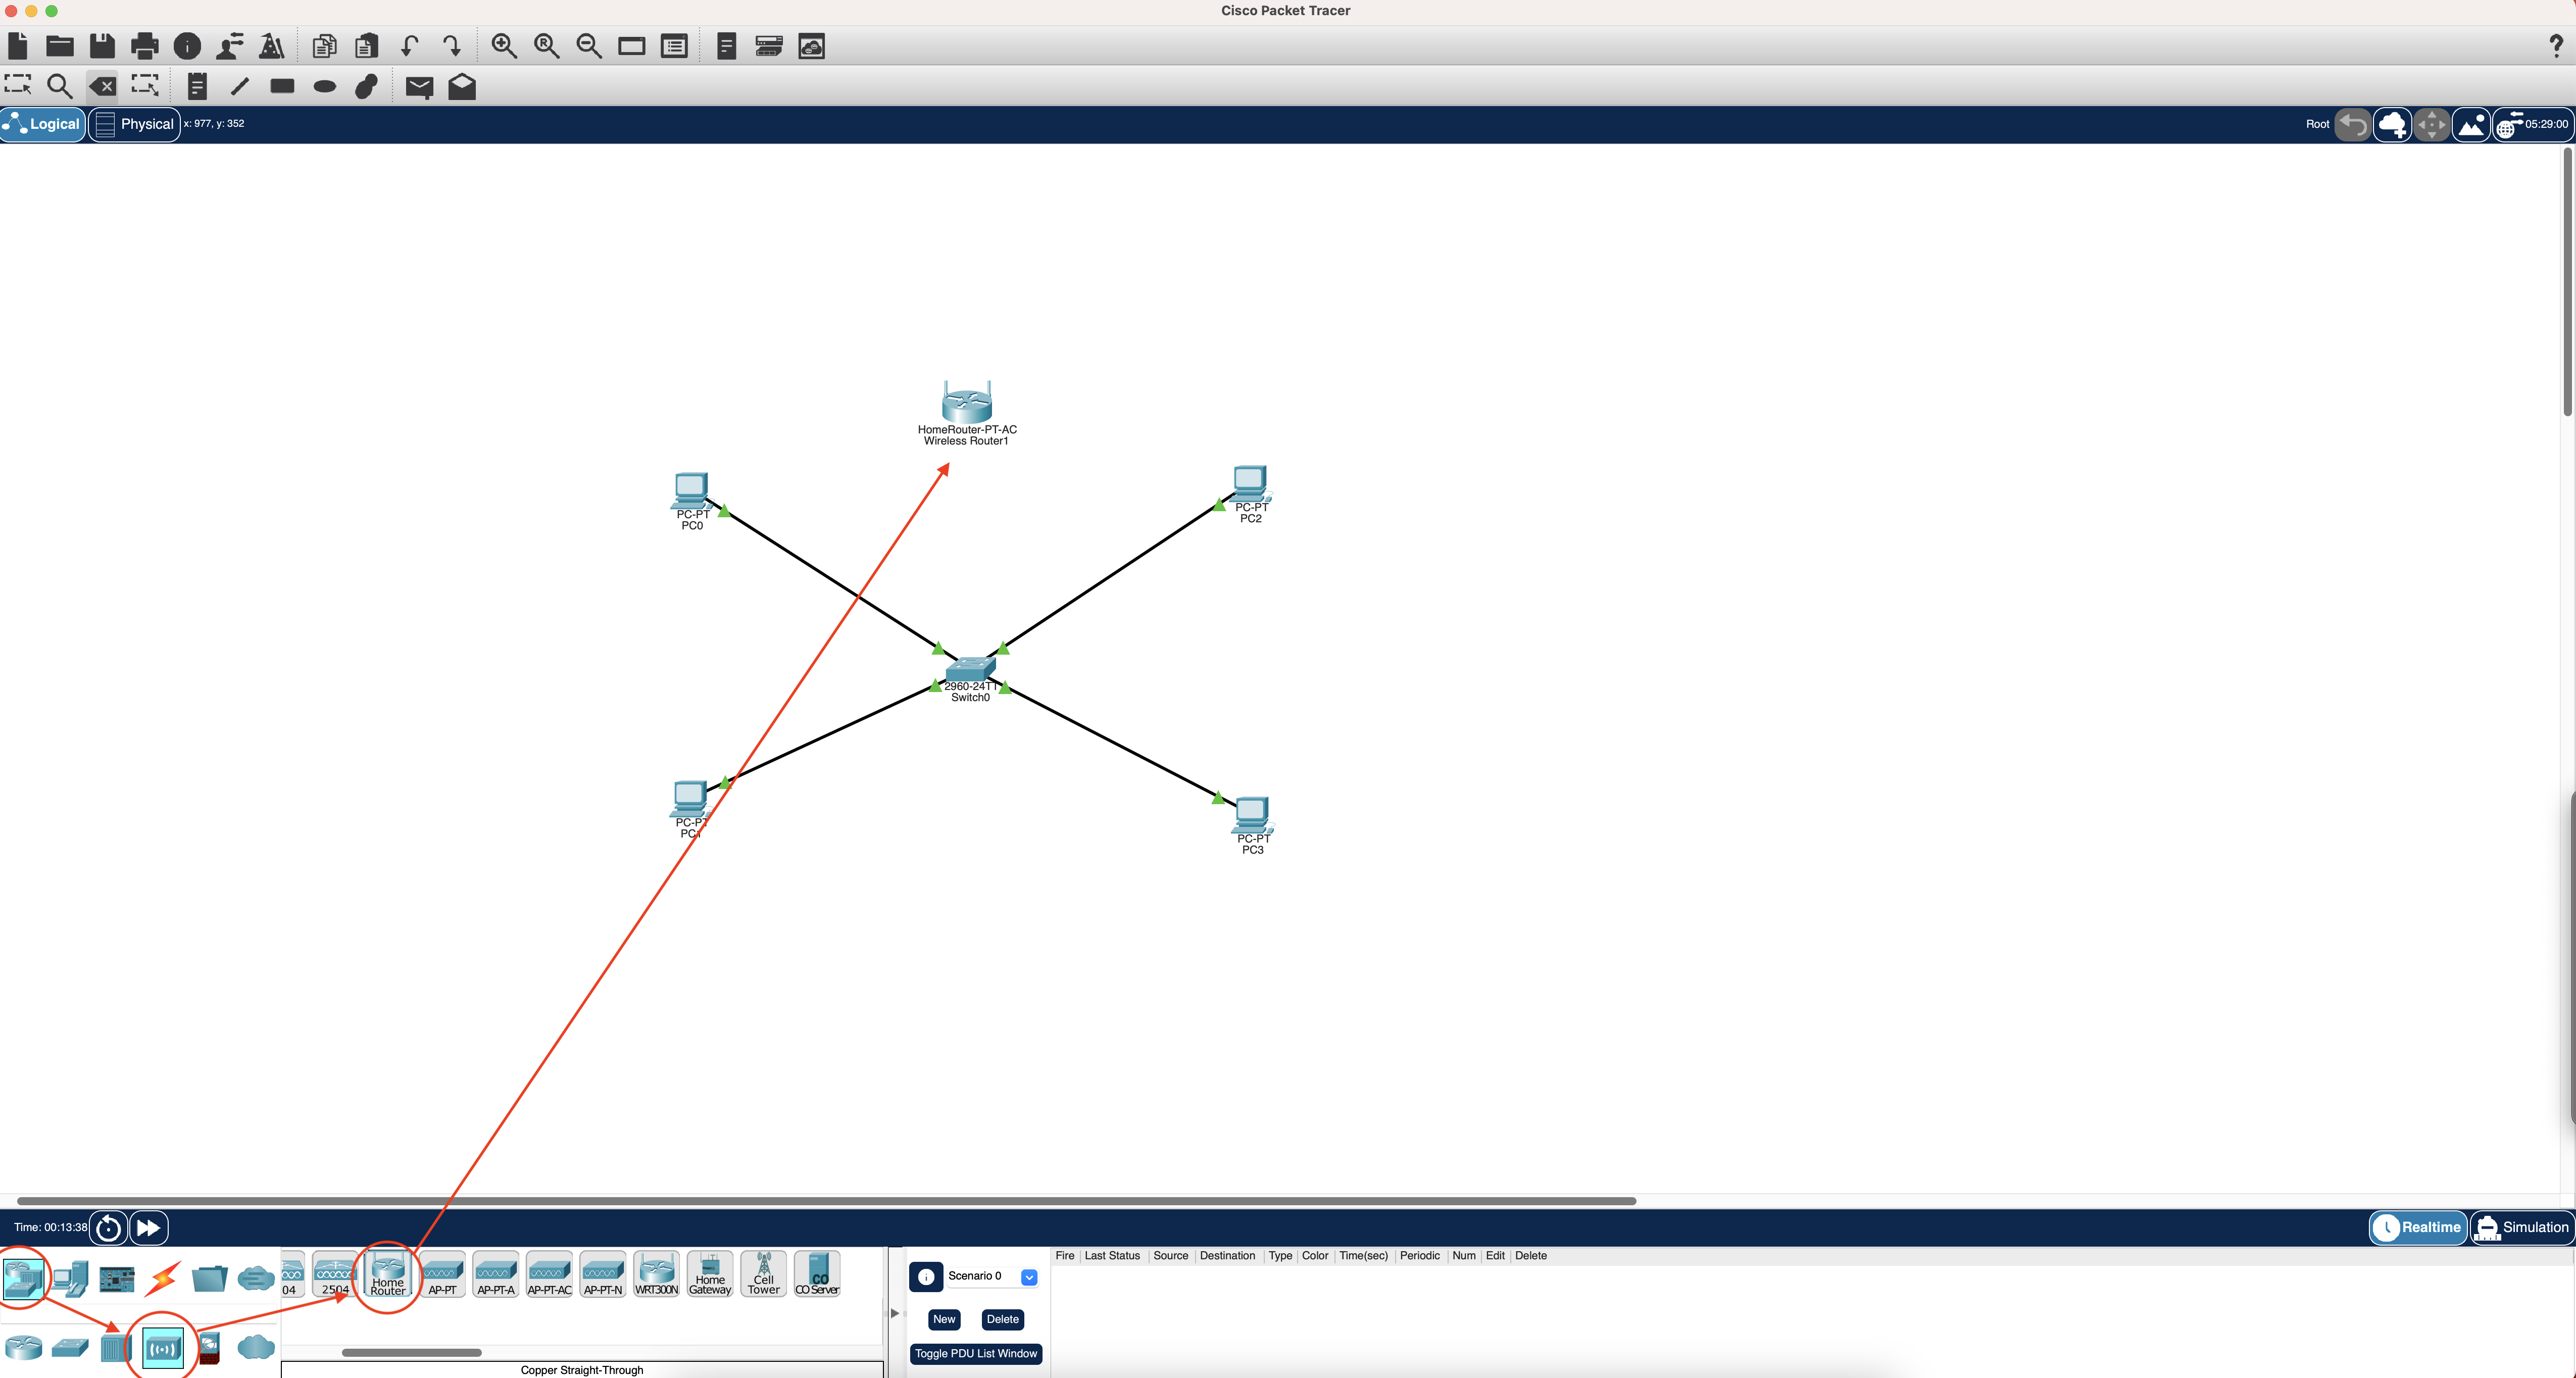This screenshot has width=2576, height=1378.
Task: Select the Multiuser Connection cloud category
Action: [256, 1278]
